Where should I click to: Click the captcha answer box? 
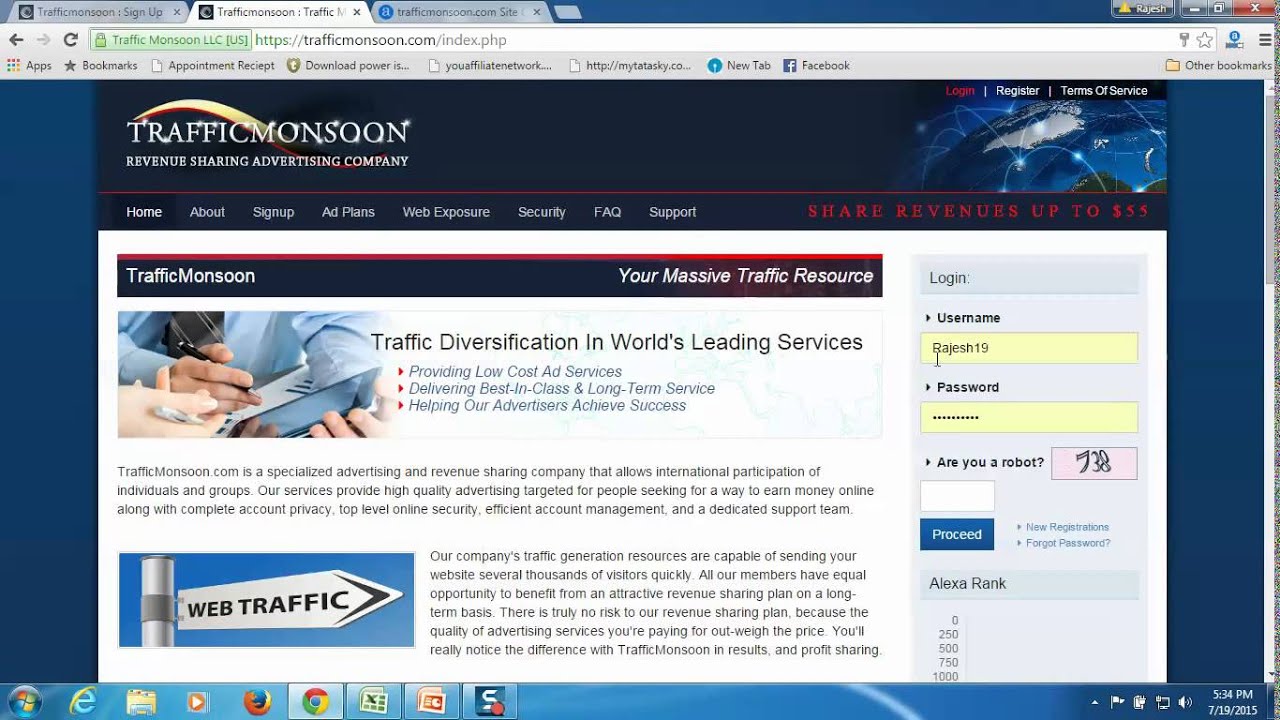click(x=957, y=496)
